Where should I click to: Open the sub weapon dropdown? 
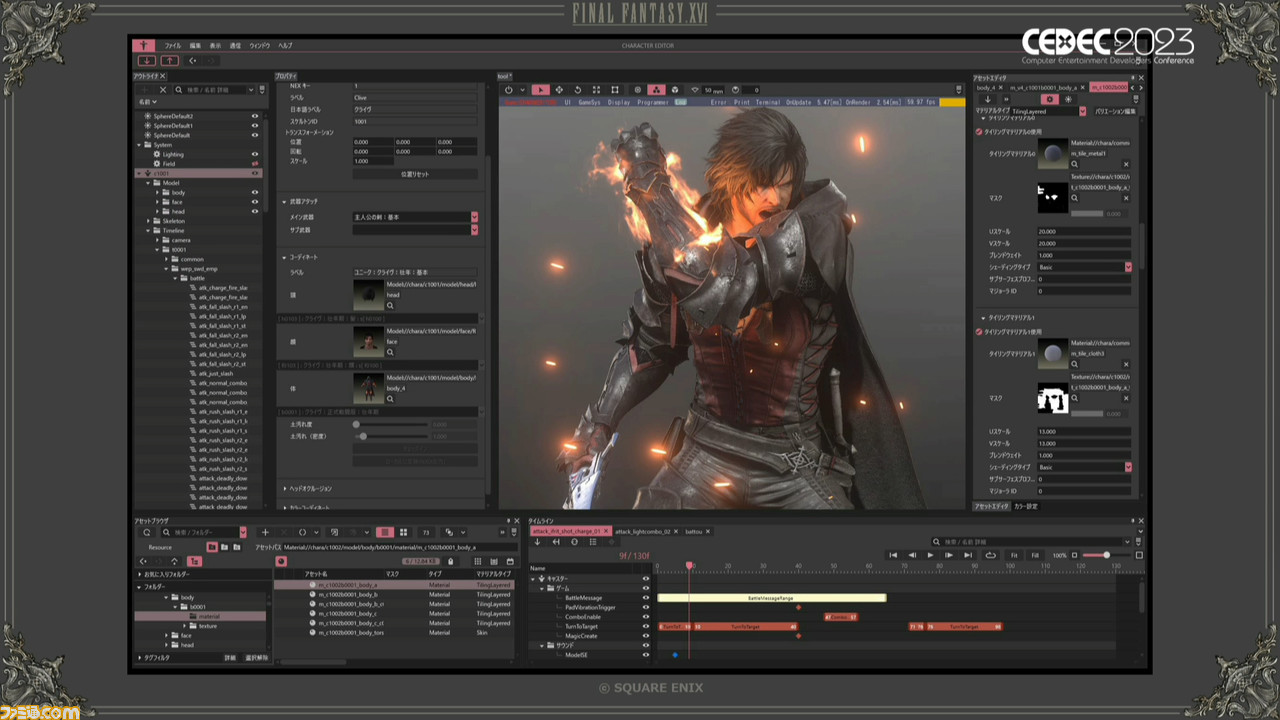coord(474,230)
